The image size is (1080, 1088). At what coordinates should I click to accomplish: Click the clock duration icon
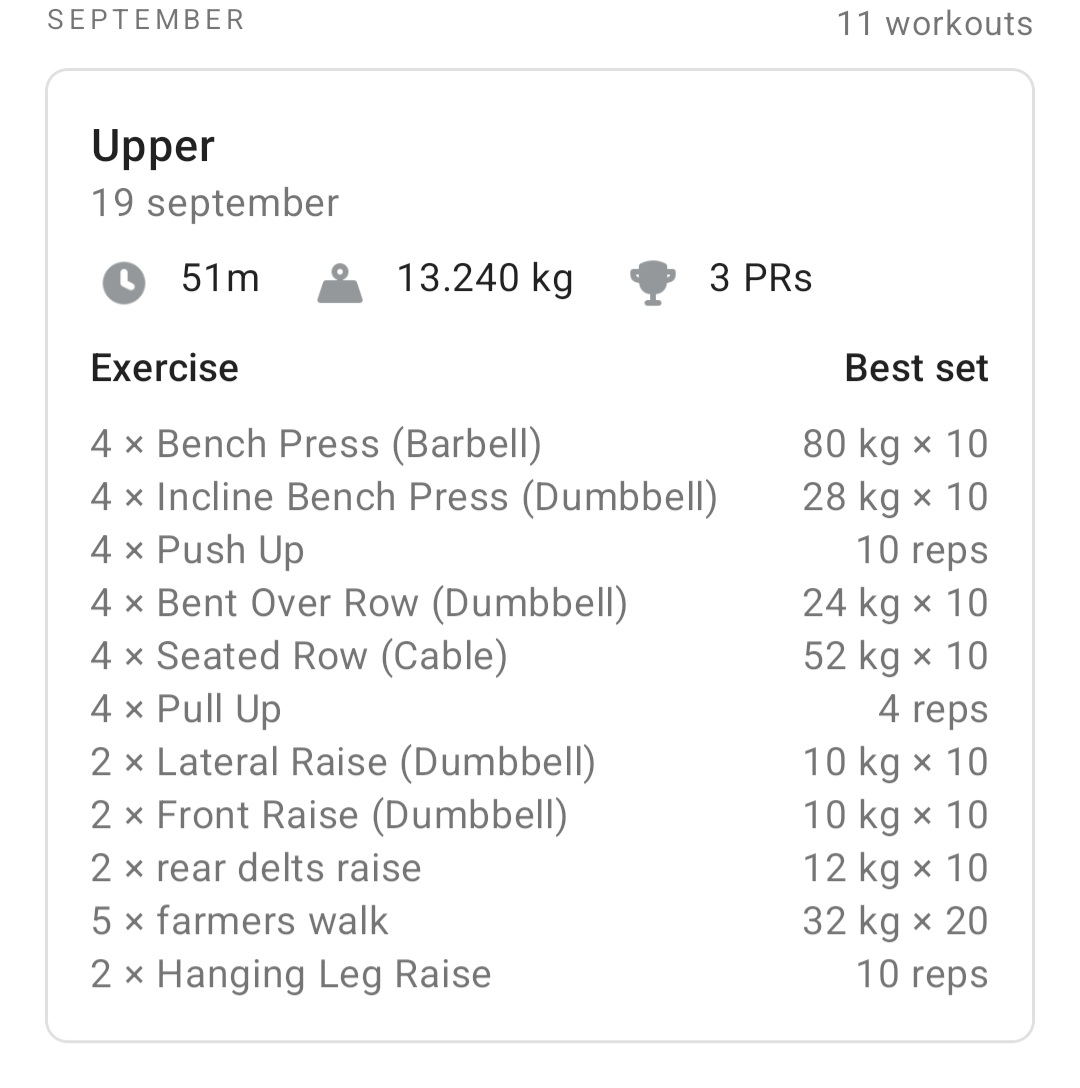(123, 282)
